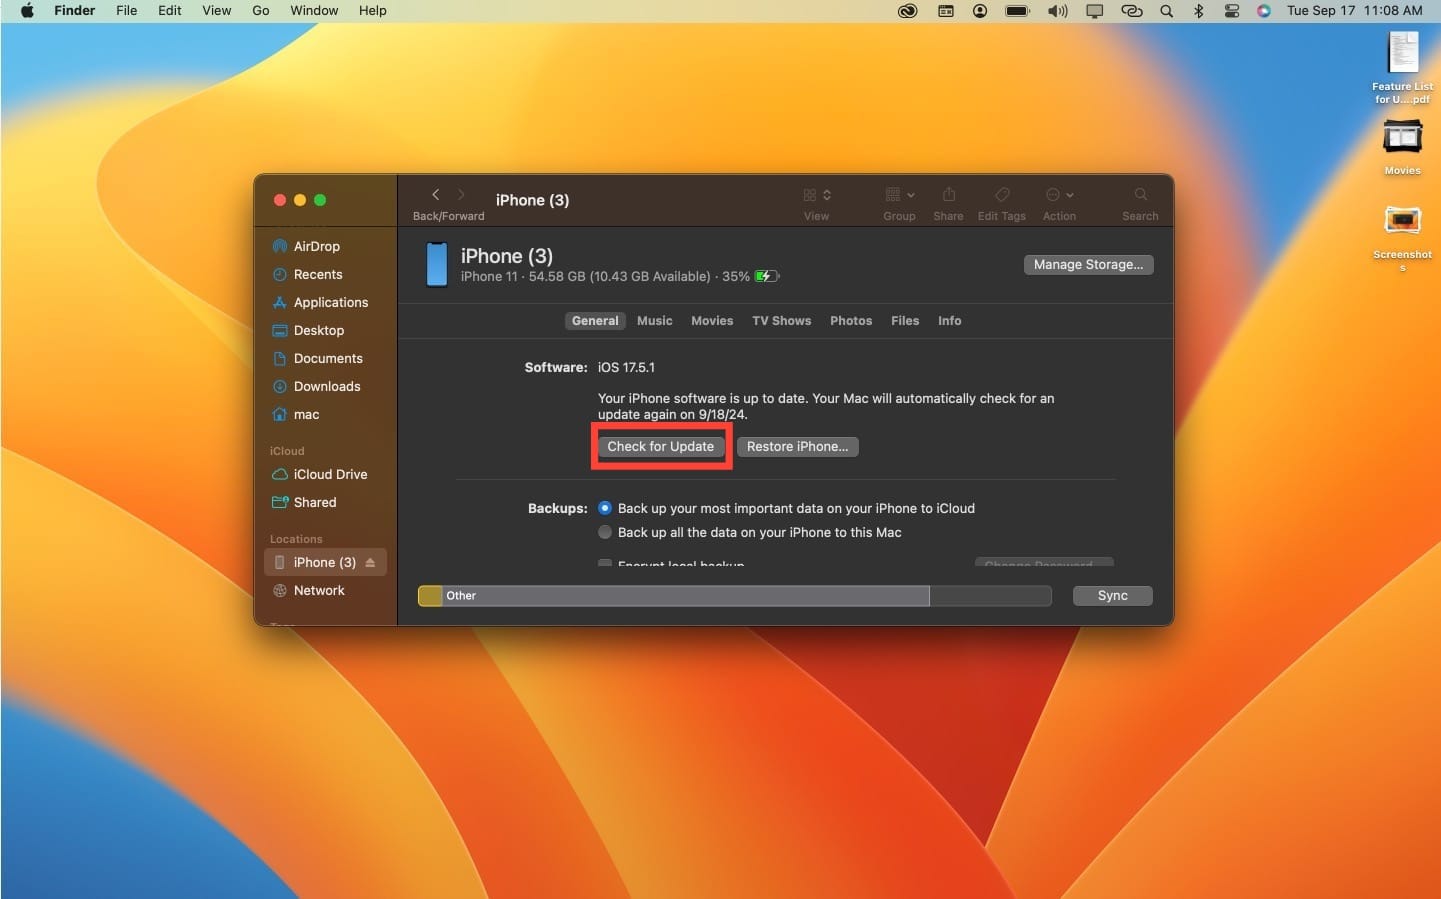
Task: Open the Go menu
Action: tap(261, 11)
